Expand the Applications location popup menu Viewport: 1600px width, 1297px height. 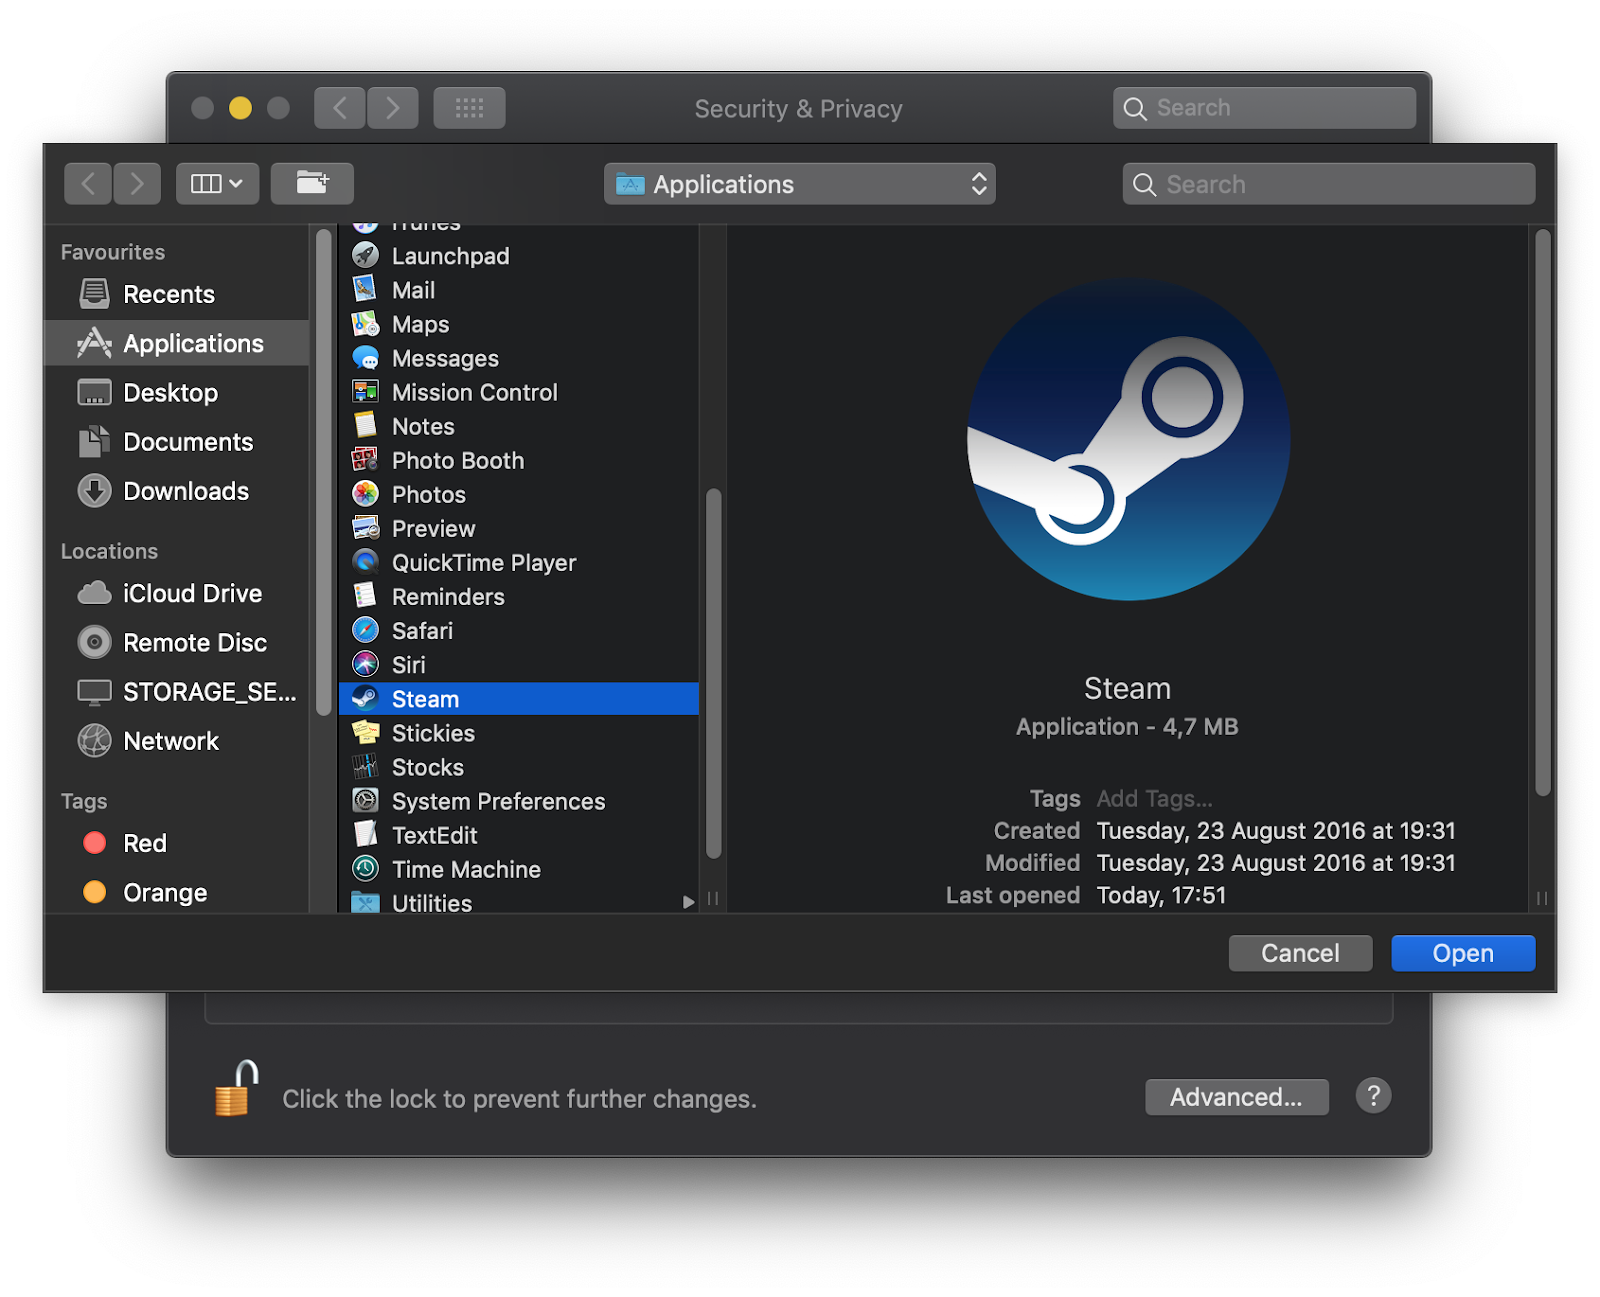pos(799,184)
